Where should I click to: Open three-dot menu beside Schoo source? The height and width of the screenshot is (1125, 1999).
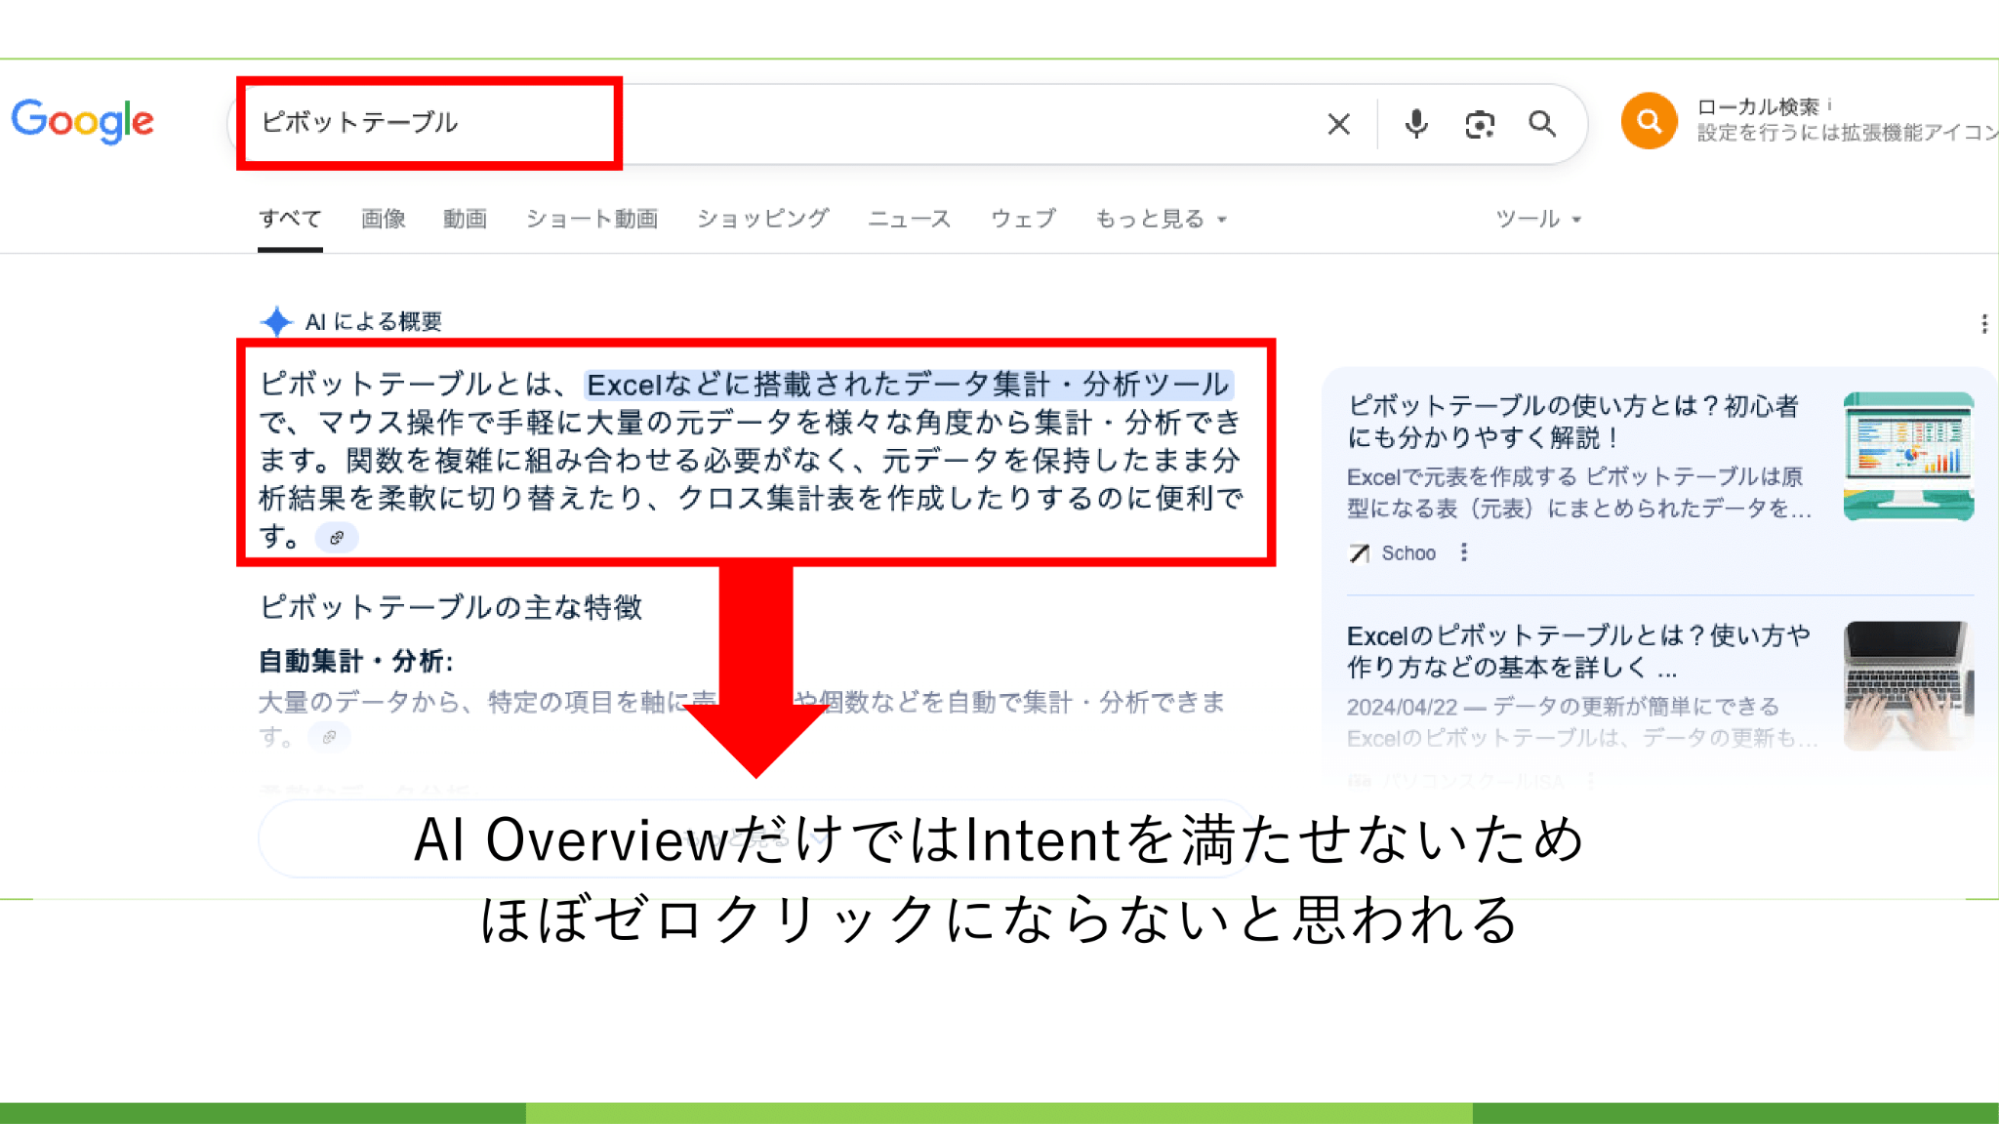pos(1464,552)
